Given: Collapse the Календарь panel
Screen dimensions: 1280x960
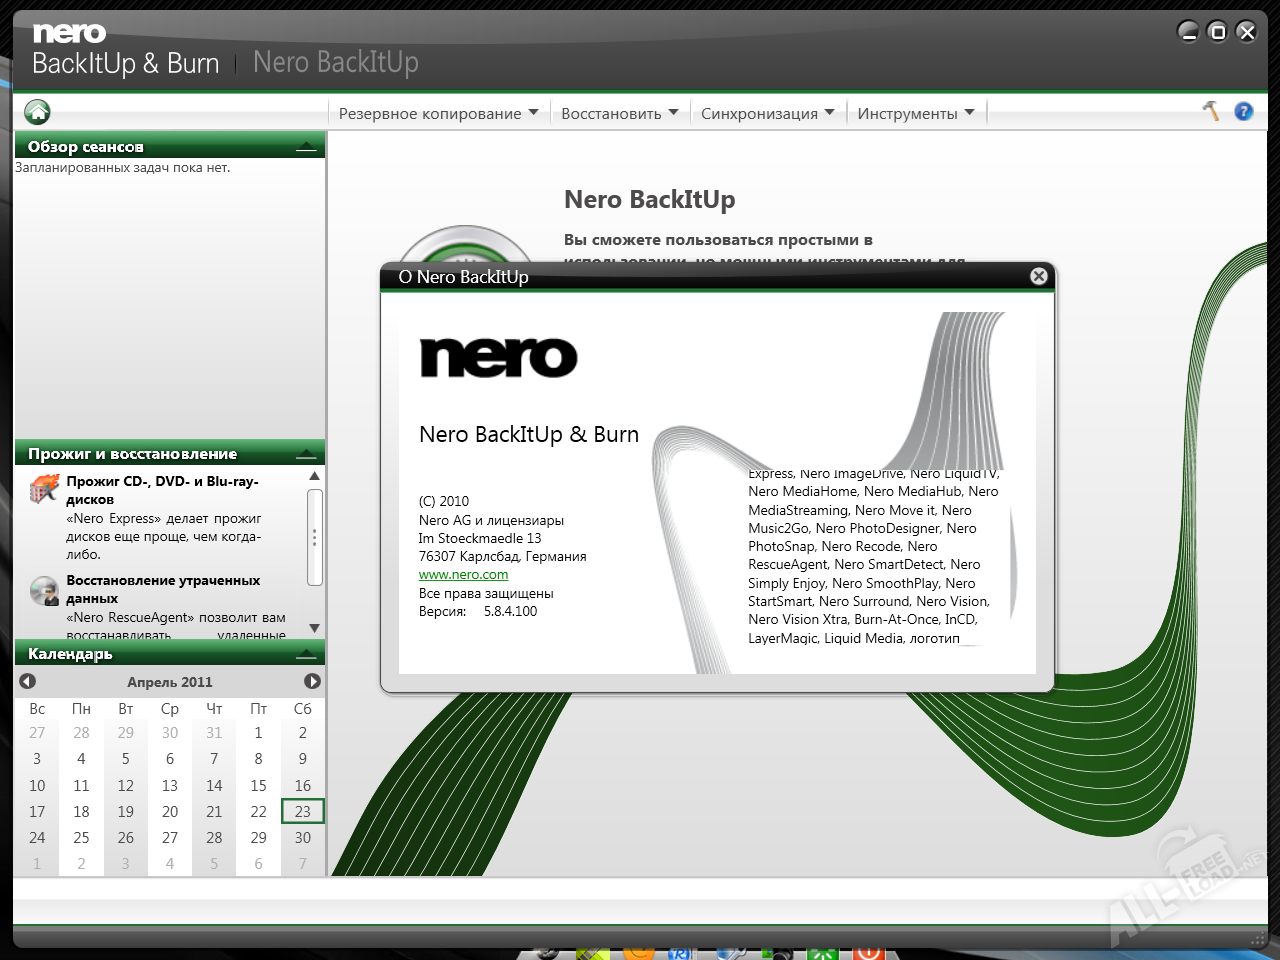Looking at the screenshot, I should [306, 655].
